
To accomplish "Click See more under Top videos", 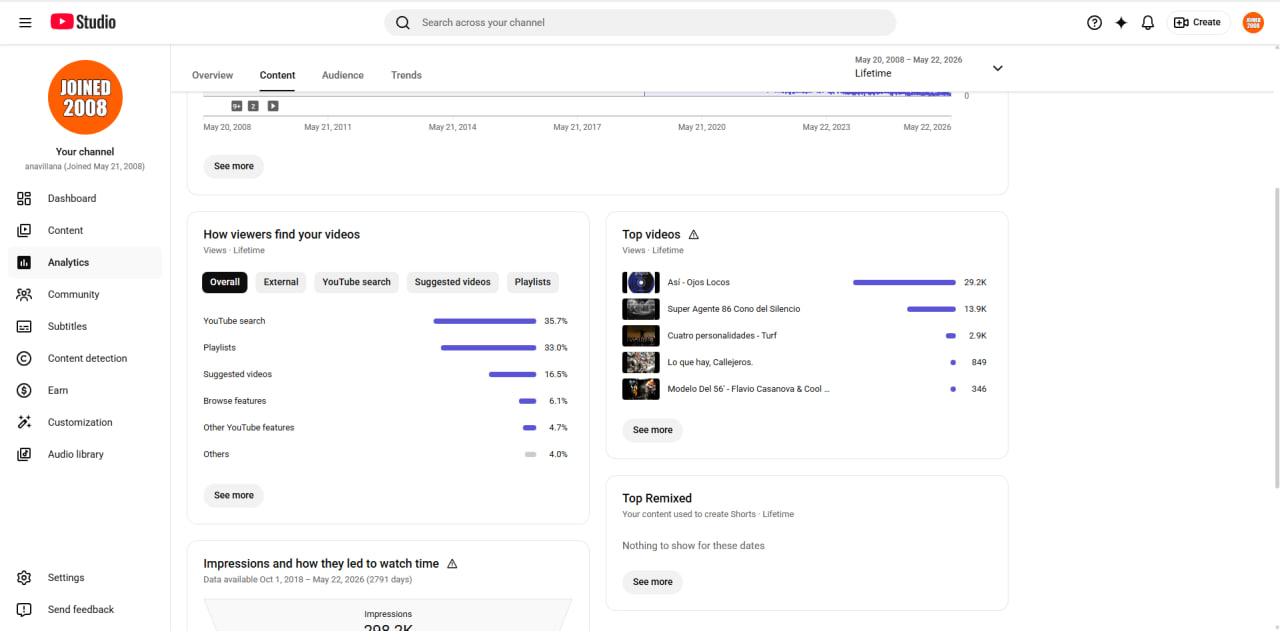I will 653,430.
